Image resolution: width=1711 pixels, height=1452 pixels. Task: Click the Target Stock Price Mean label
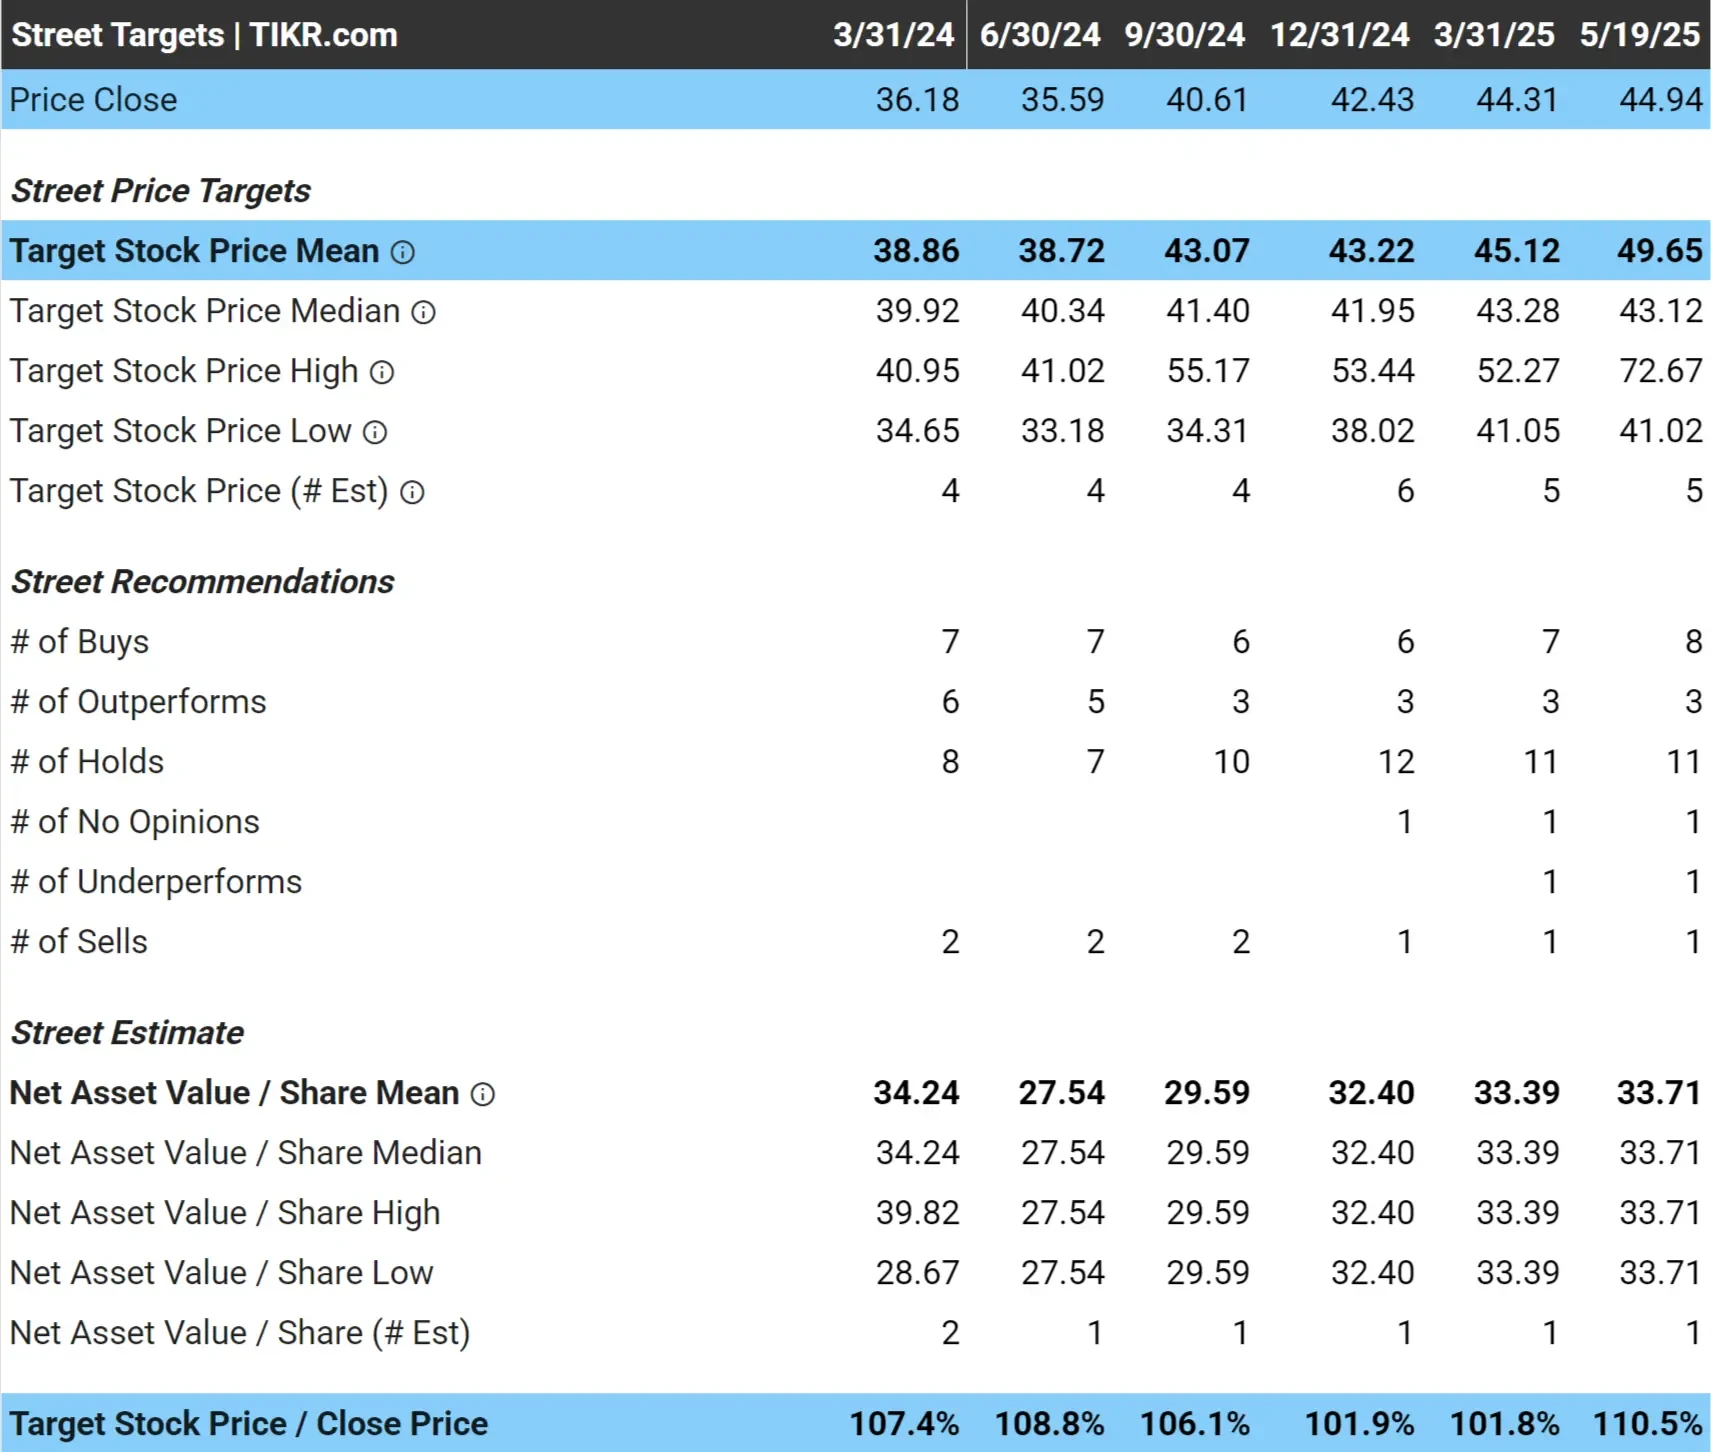(195, 251)
